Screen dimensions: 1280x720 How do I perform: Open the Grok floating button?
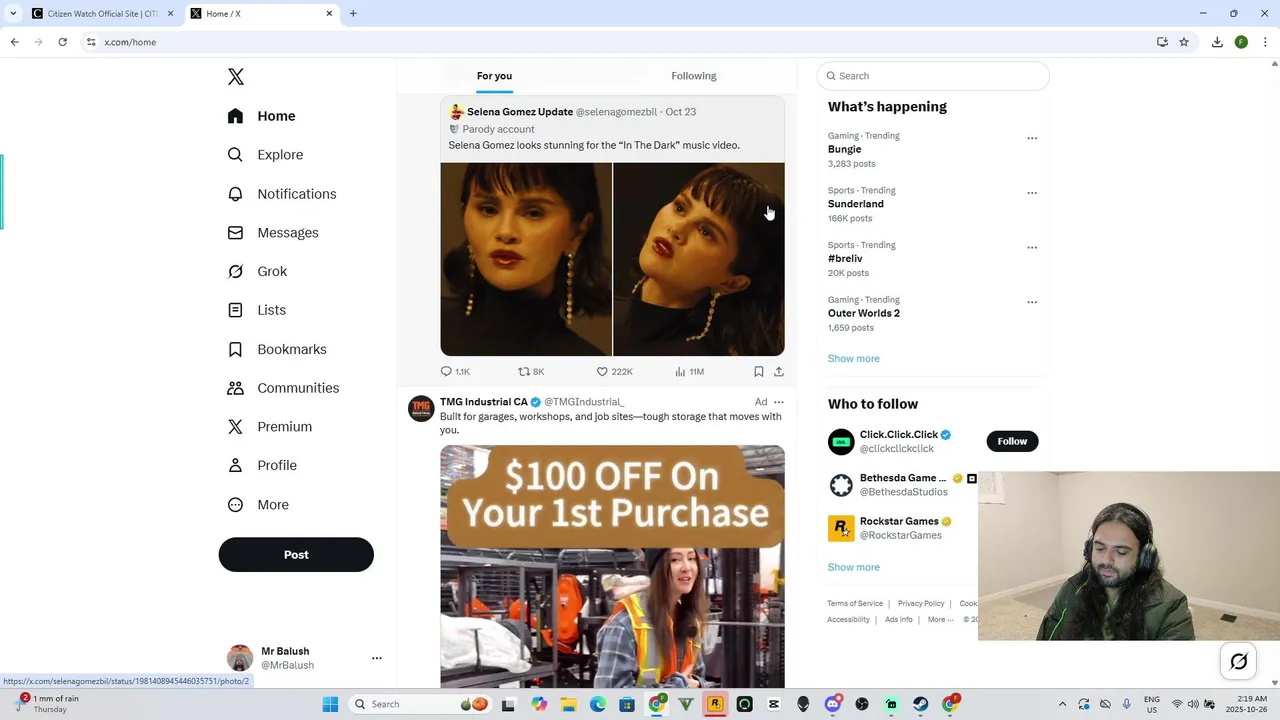coord(1239,661)
